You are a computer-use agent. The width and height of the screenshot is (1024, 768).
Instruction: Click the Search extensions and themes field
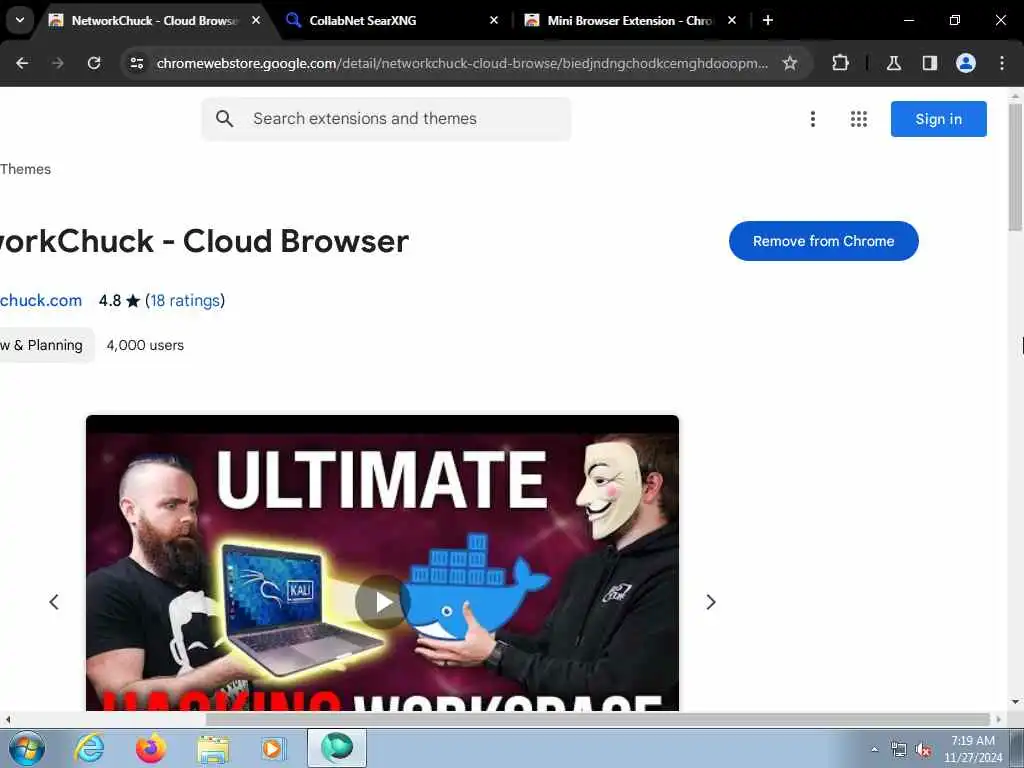(x=386, y=119)
